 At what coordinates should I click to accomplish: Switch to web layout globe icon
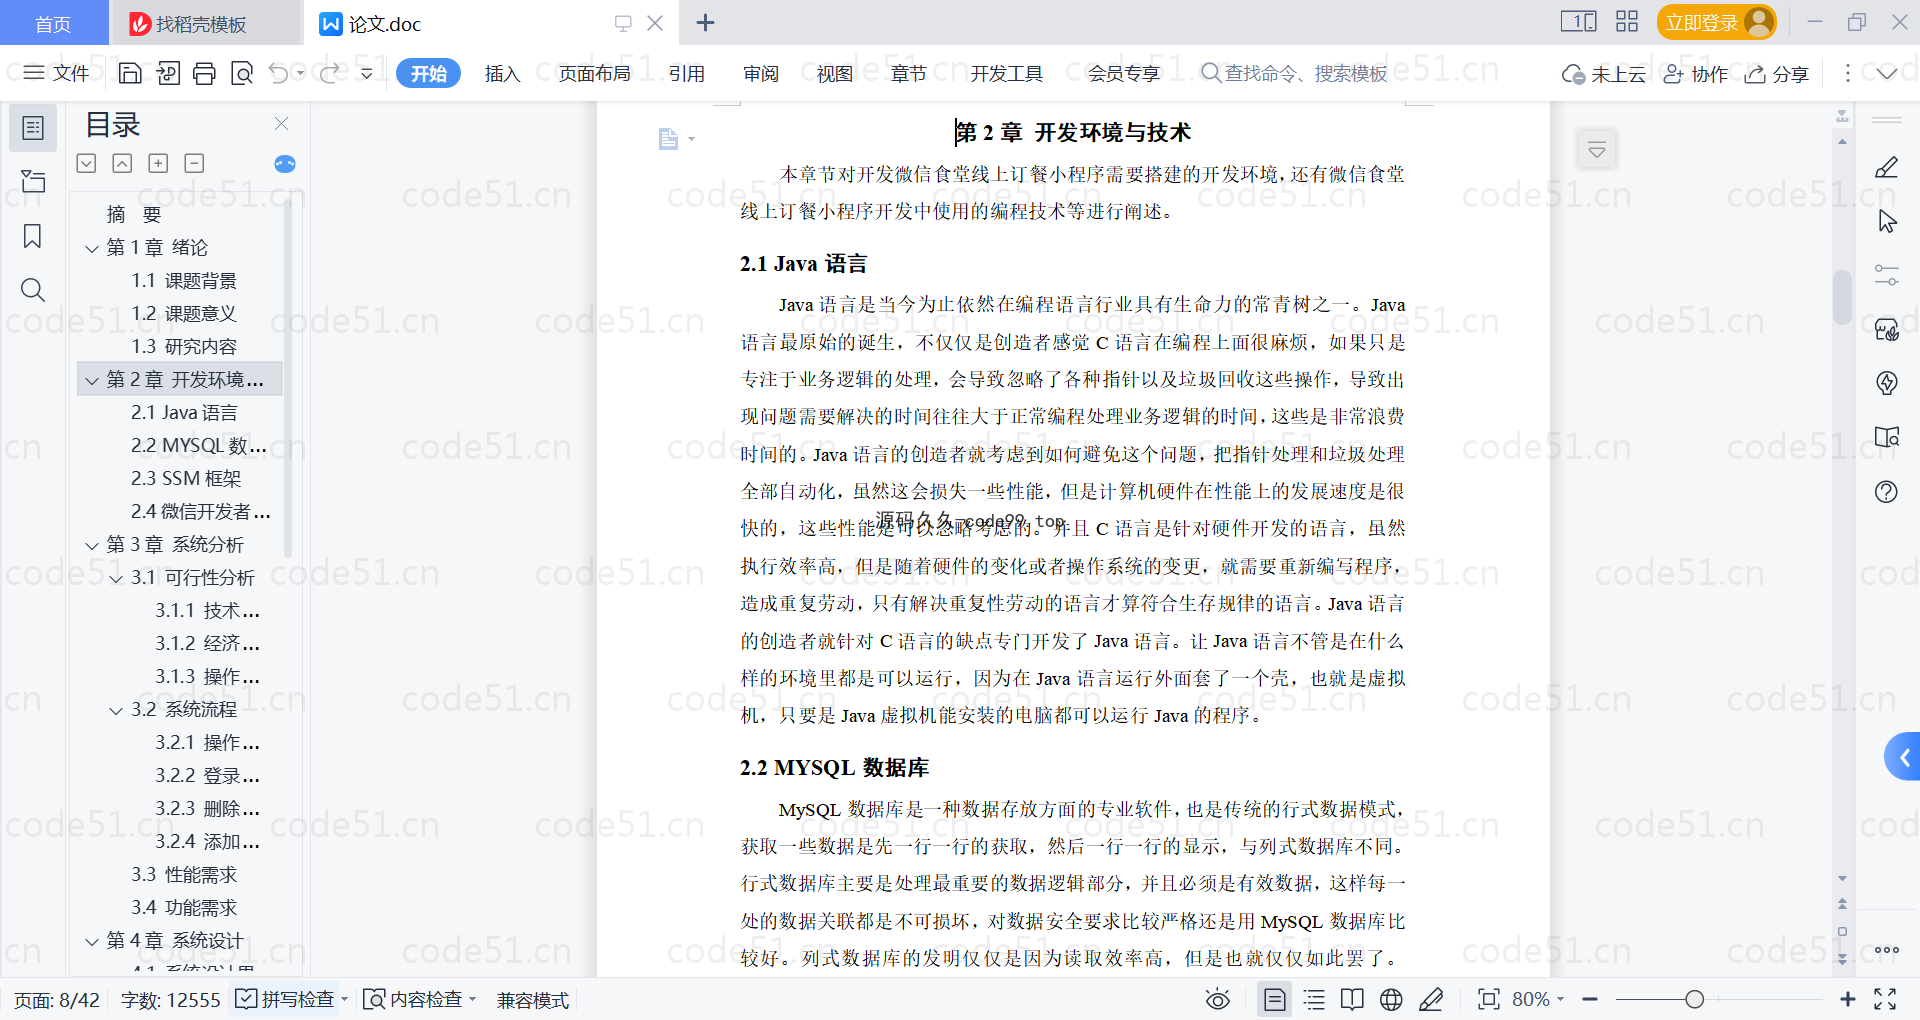click(1391, 999)
